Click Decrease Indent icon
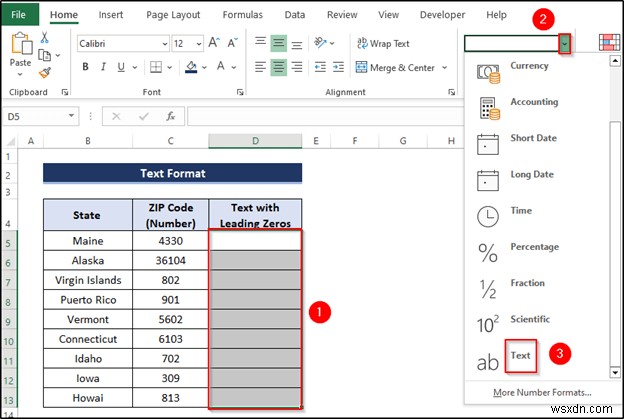 [320, 67]
